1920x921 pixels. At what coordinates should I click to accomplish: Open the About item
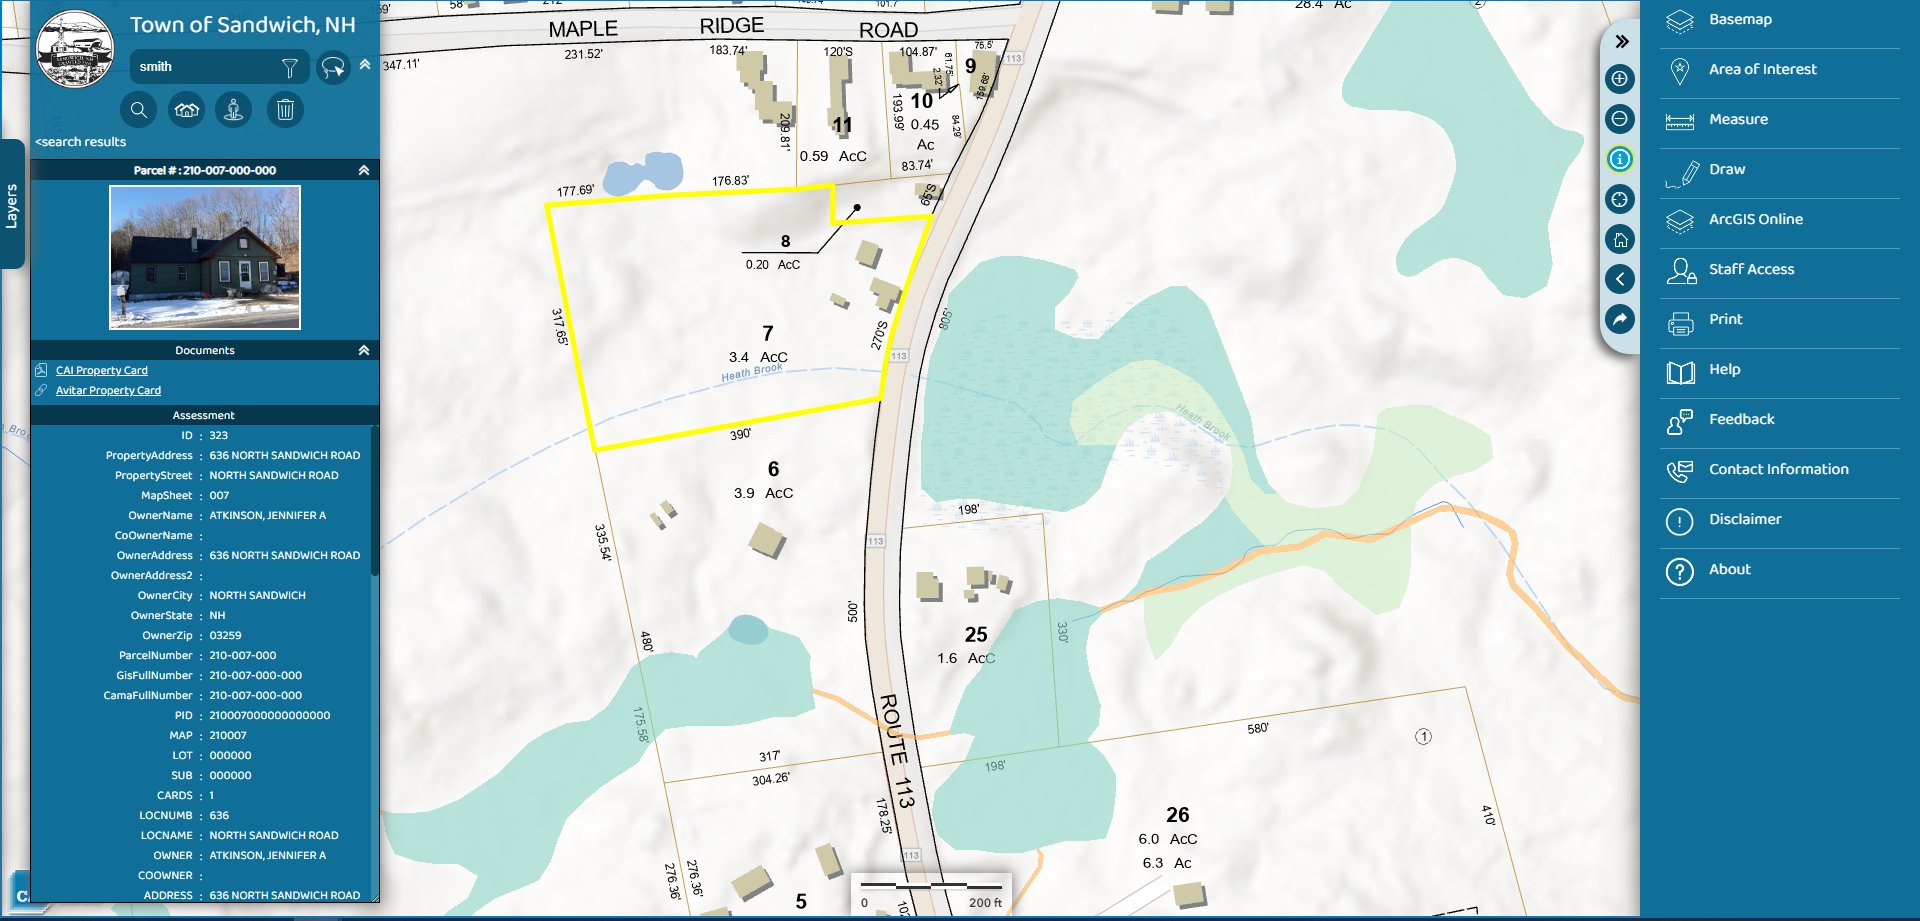coord(1780,572)
